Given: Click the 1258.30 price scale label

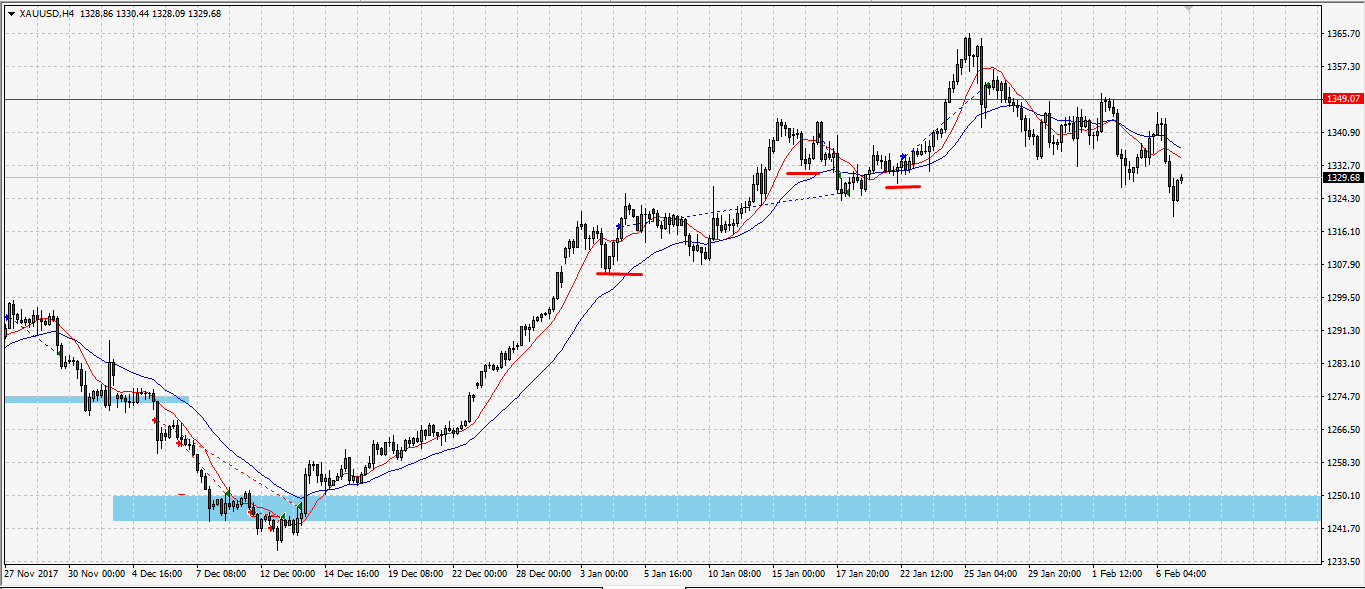Looking at the screenshot, I should coord(1343,462).
